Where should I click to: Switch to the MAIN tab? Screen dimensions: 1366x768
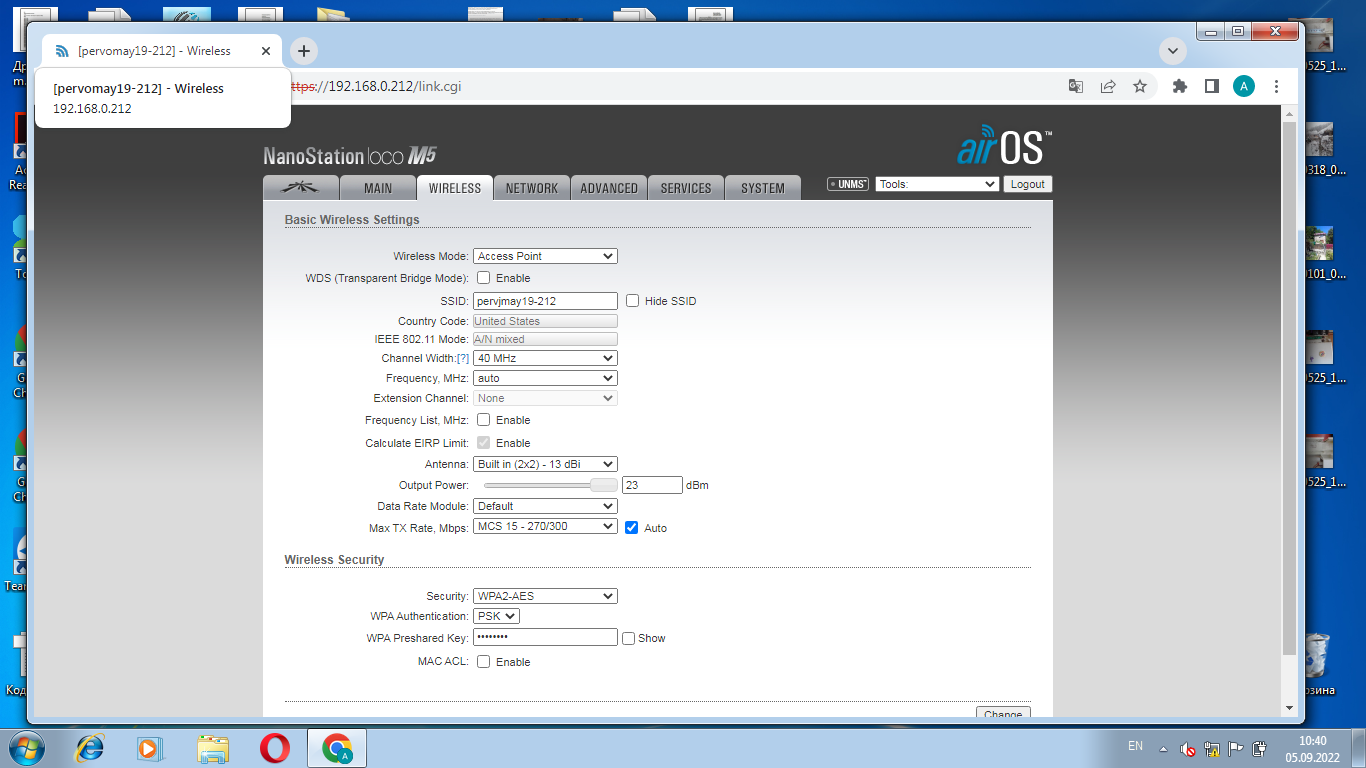378,188
